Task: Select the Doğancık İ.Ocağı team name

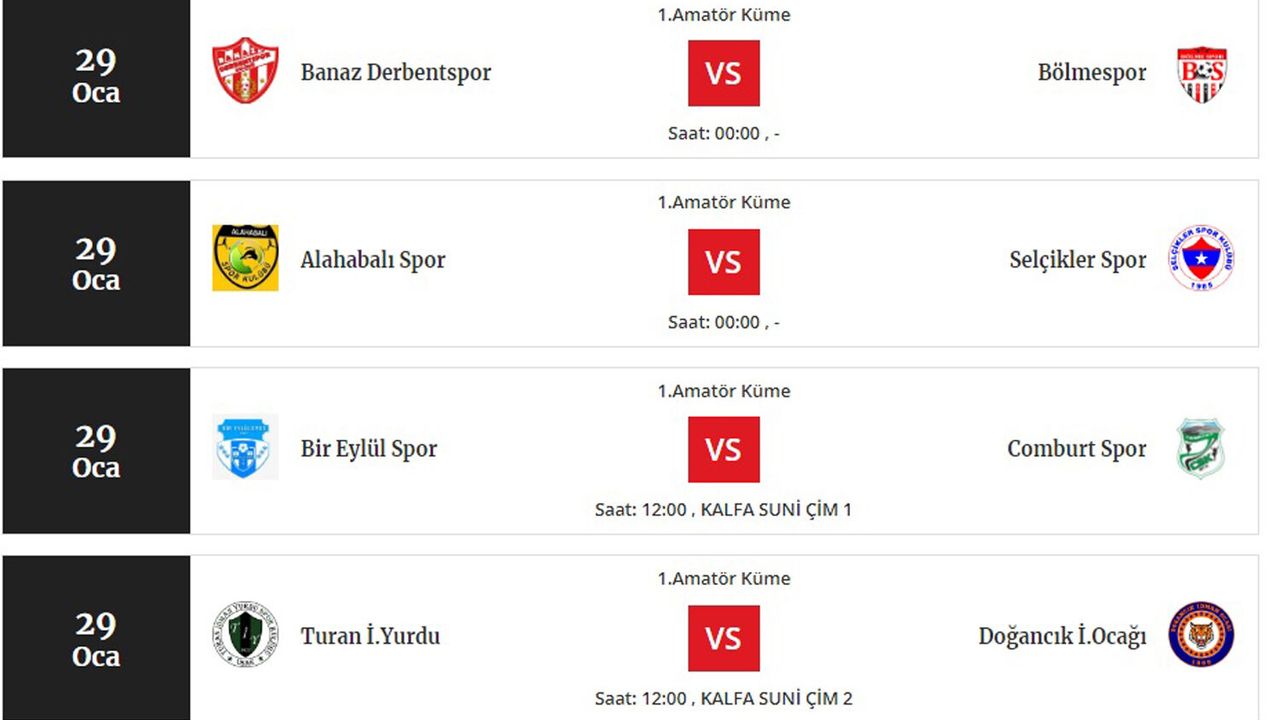Action: [x=1062, y=636]
